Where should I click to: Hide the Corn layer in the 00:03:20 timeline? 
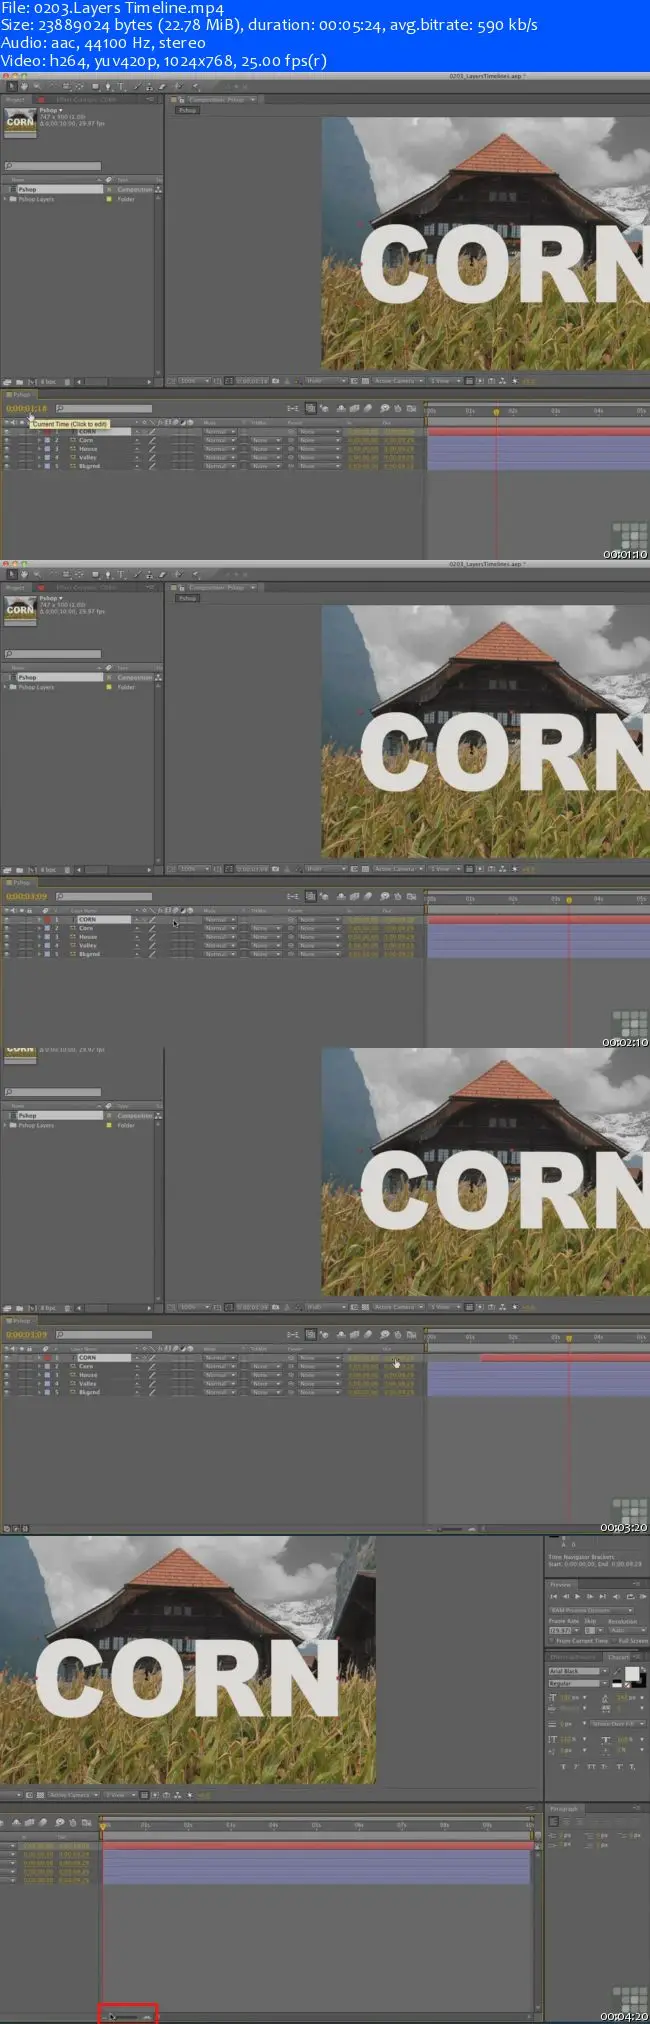(x=7, y=1366)
